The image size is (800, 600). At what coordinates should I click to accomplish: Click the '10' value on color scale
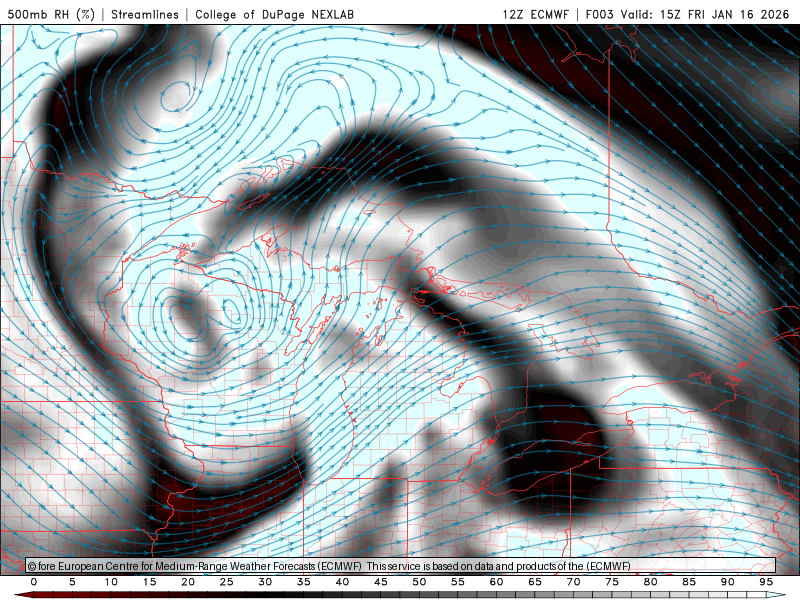[111, 582]
